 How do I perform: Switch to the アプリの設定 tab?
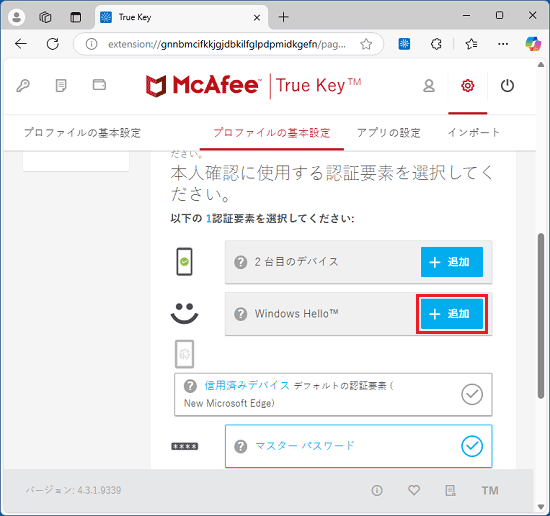389,133
